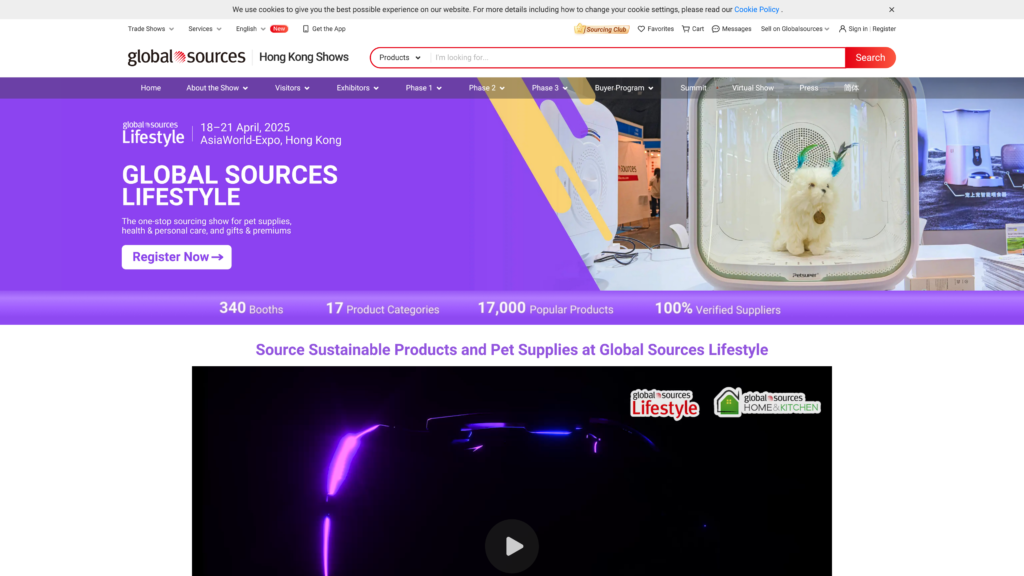Click the Lifestyle logo in video
This screenshot has height=576, width=1024.
pos(664,404)
